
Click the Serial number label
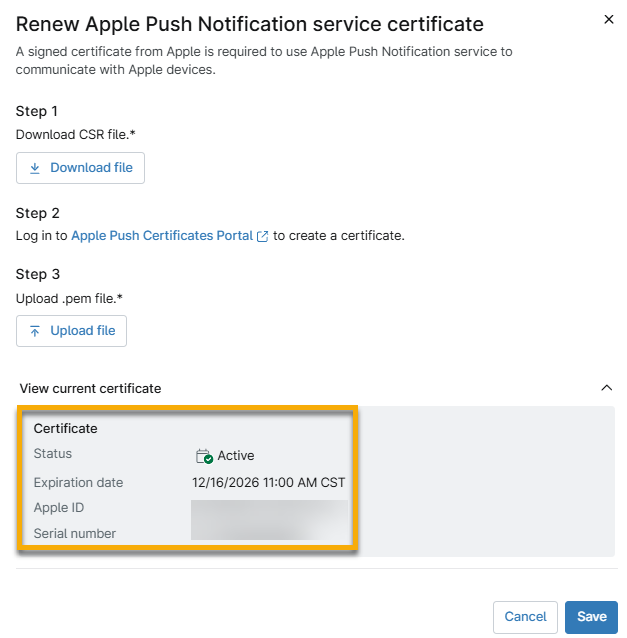74,533
